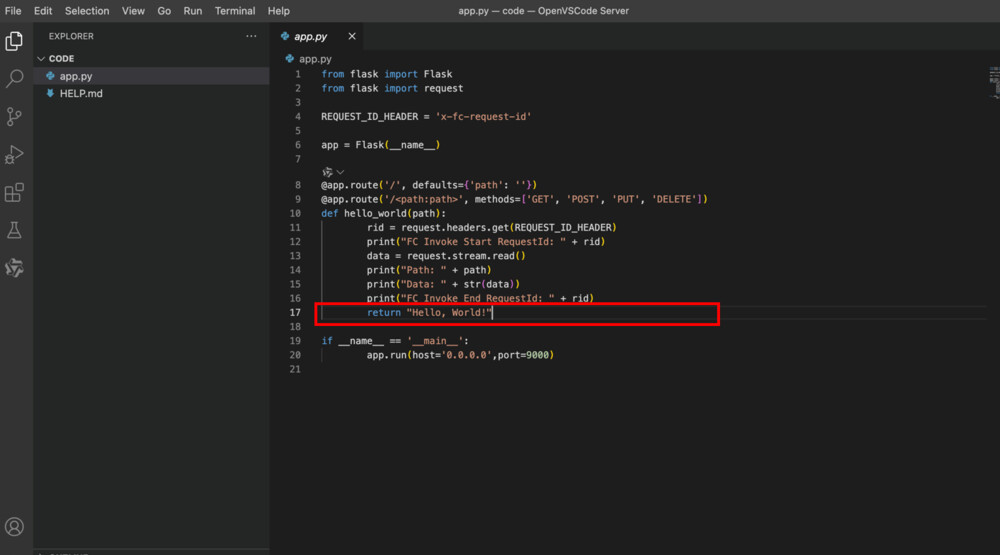Viewport: 1000px width, 555px height.
Task: Click the code lens icon above line 8
Action: tap(327, 172)
